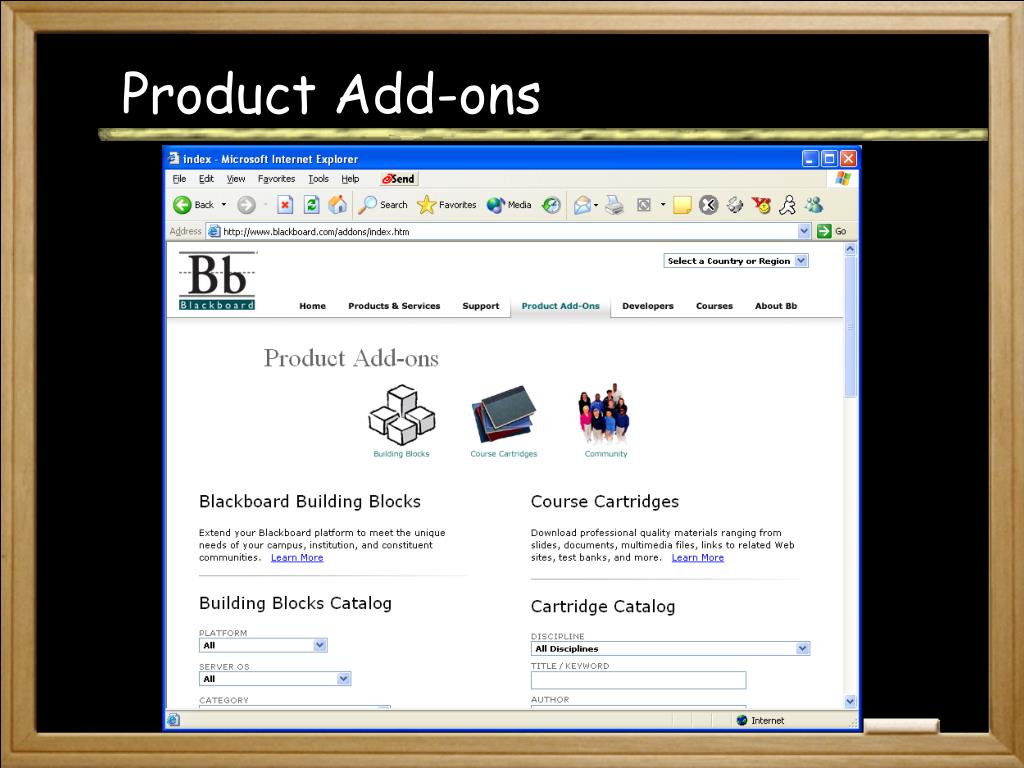Click the single person figure toolbar icon
The width and height of the screenshot is (1024, 768).
pyautogui.click(x=788, y=205)
